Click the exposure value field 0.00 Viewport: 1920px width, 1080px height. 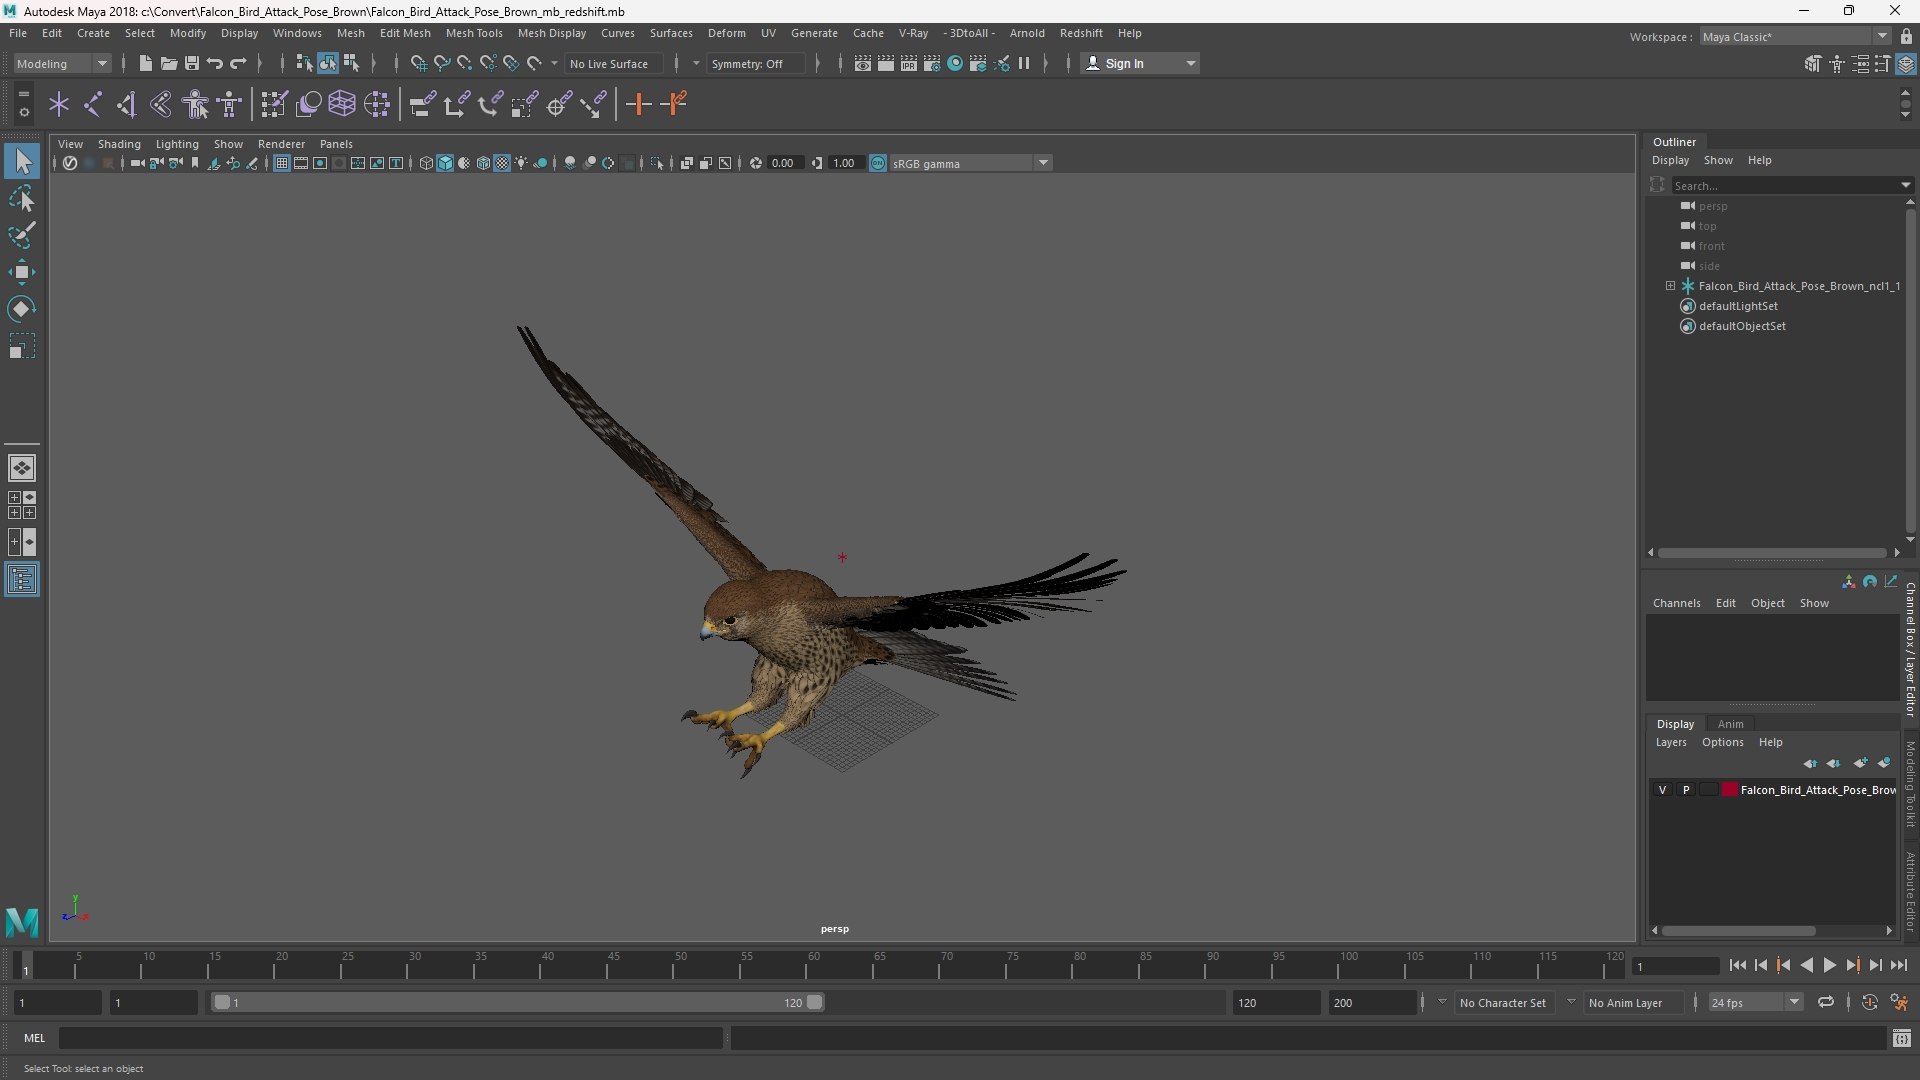coord(784,163)
